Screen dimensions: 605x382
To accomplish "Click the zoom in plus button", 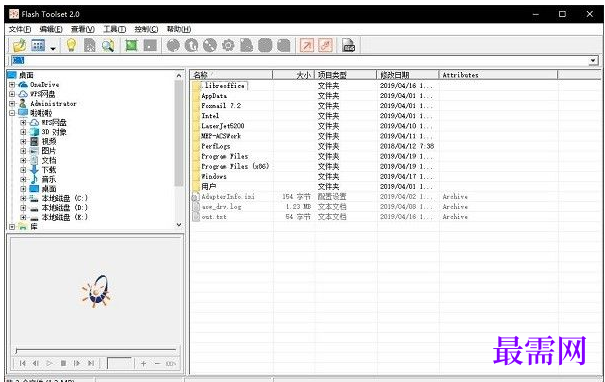I will (144, 363).
